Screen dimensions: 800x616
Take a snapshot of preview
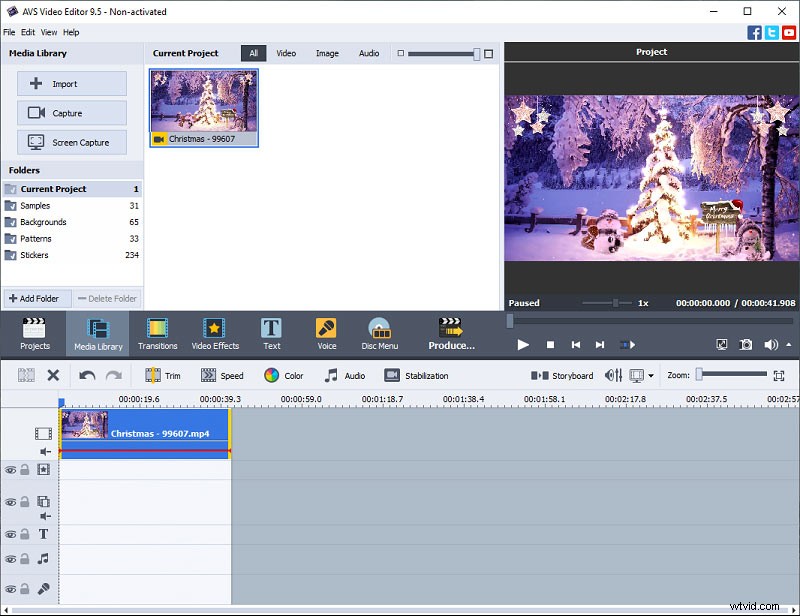pos(745,345)
